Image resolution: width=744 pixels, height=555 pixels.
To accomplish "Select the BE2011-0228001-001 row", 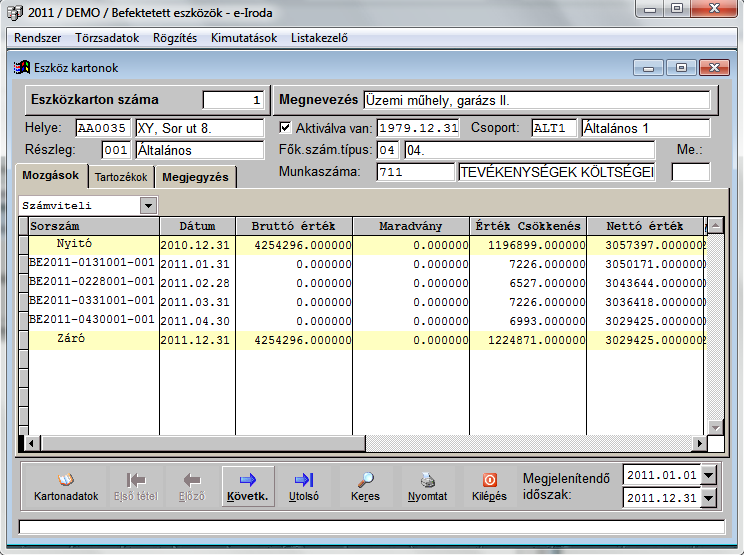I will [x=92, y=283].
